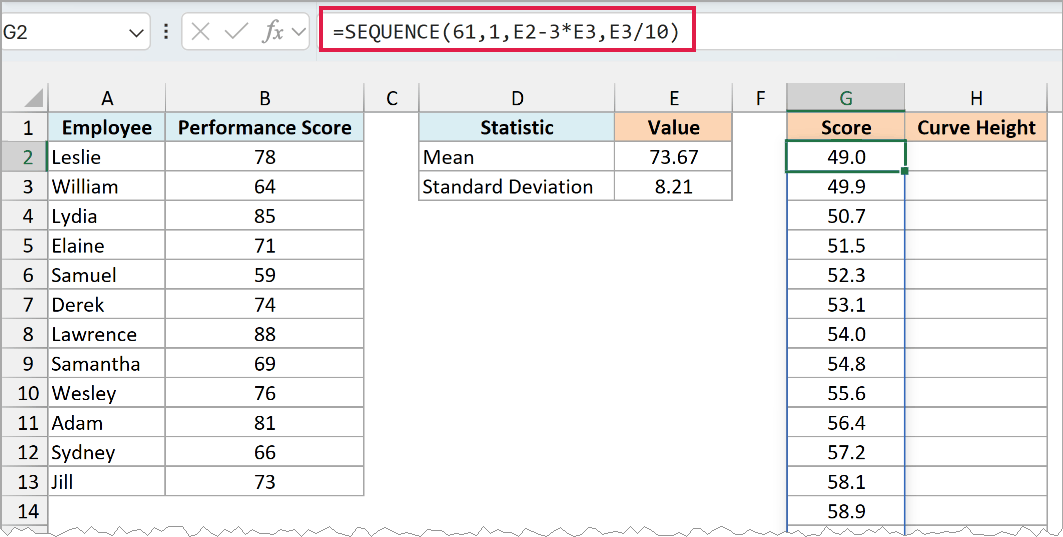This screenshot has width=1063, height=537.
Task: Select the cell containing 'Adam'
Action: tap(106, 422)
